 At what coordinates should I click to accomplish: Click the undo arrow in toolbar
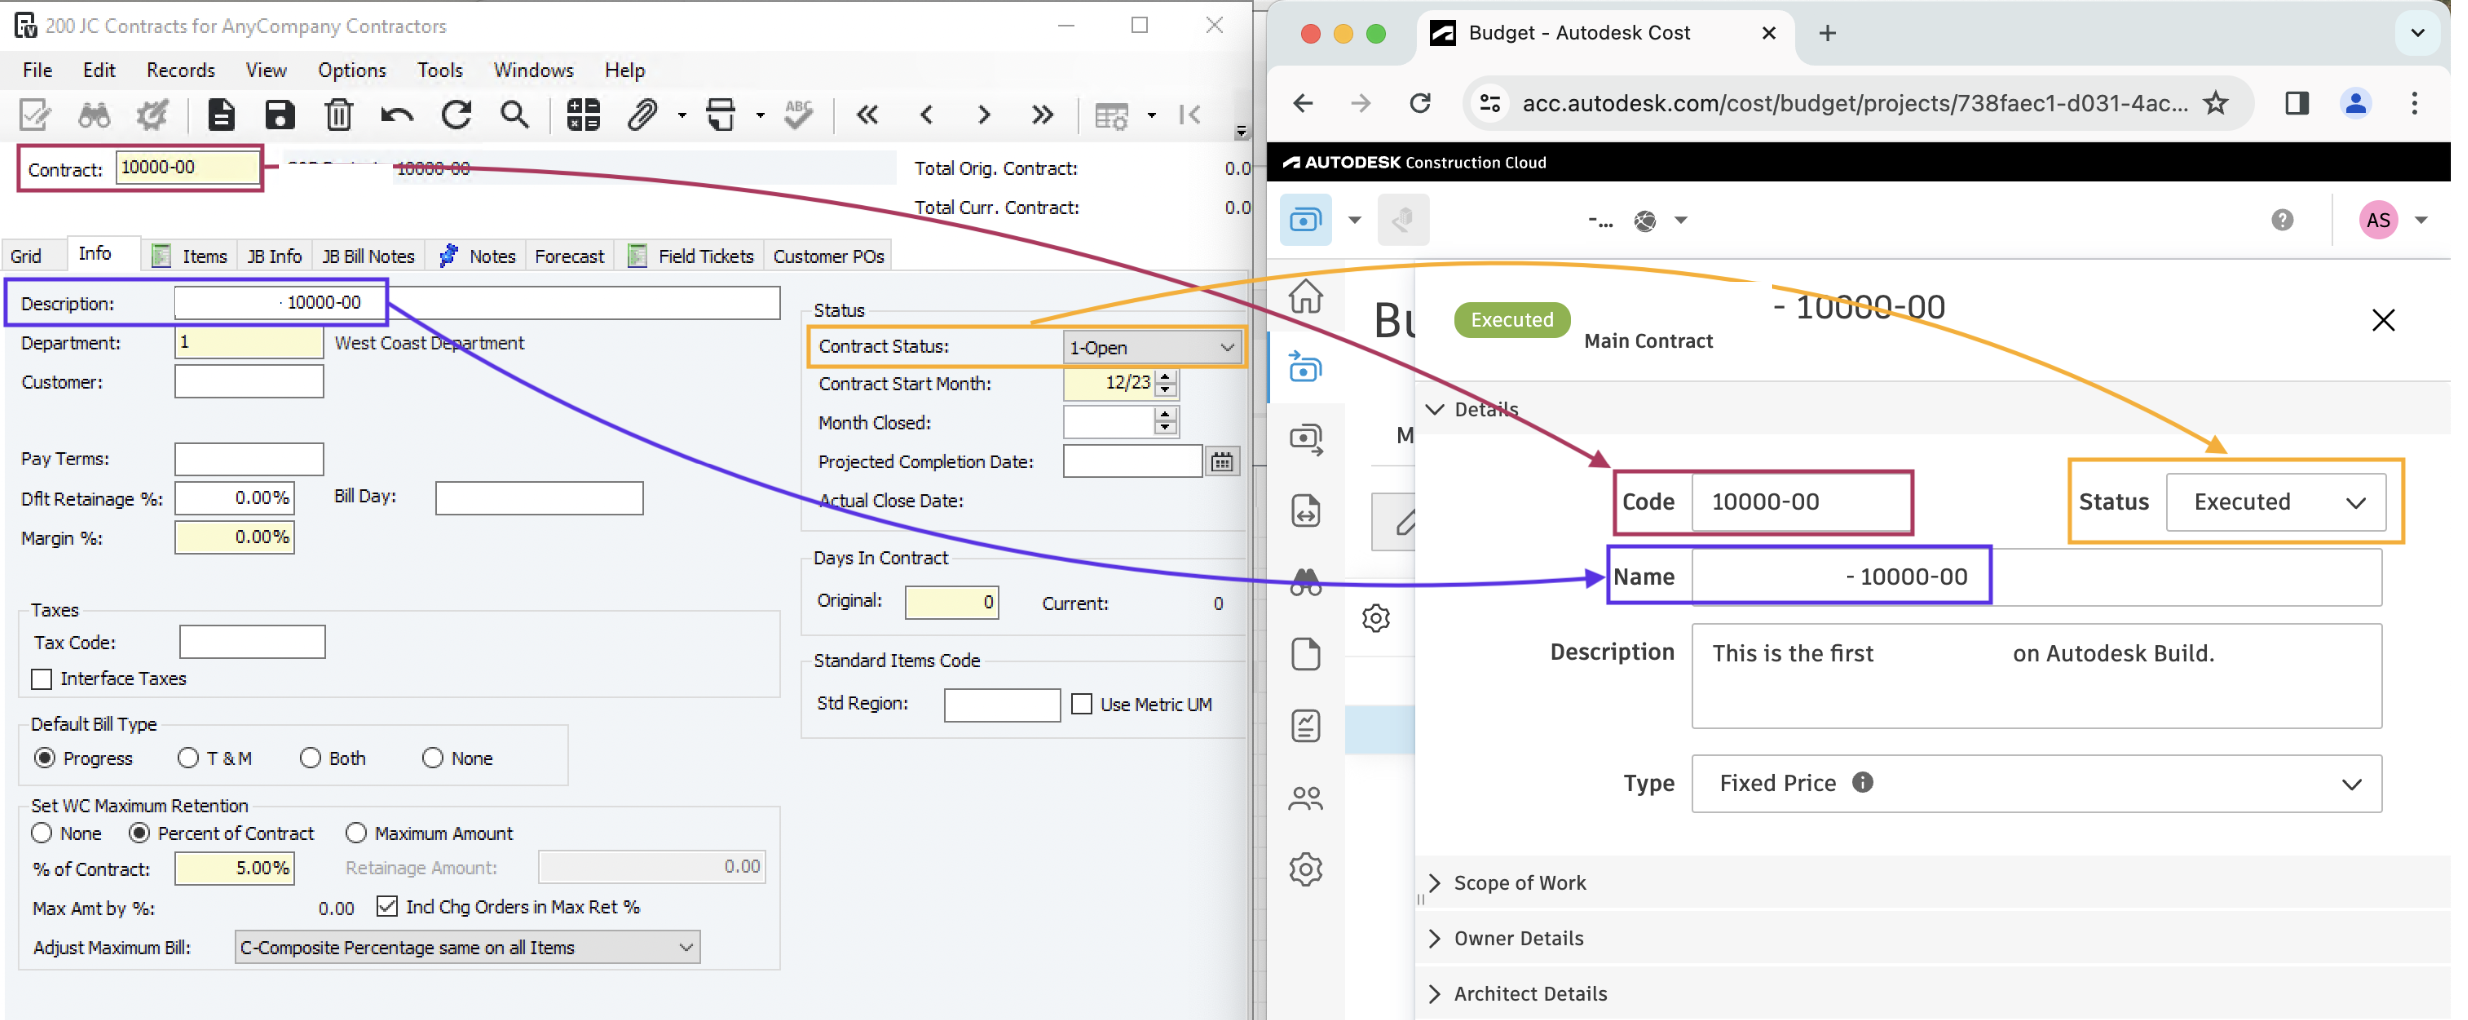pyautogui.click(x=397, y=115)
